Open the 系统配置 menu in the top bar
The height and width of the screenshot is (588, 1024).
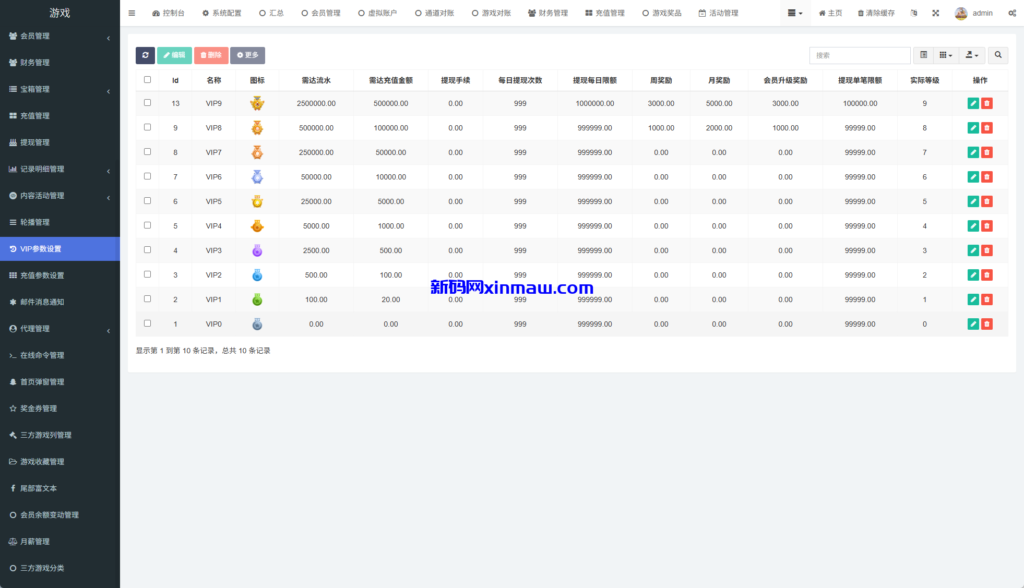[227, 13]
